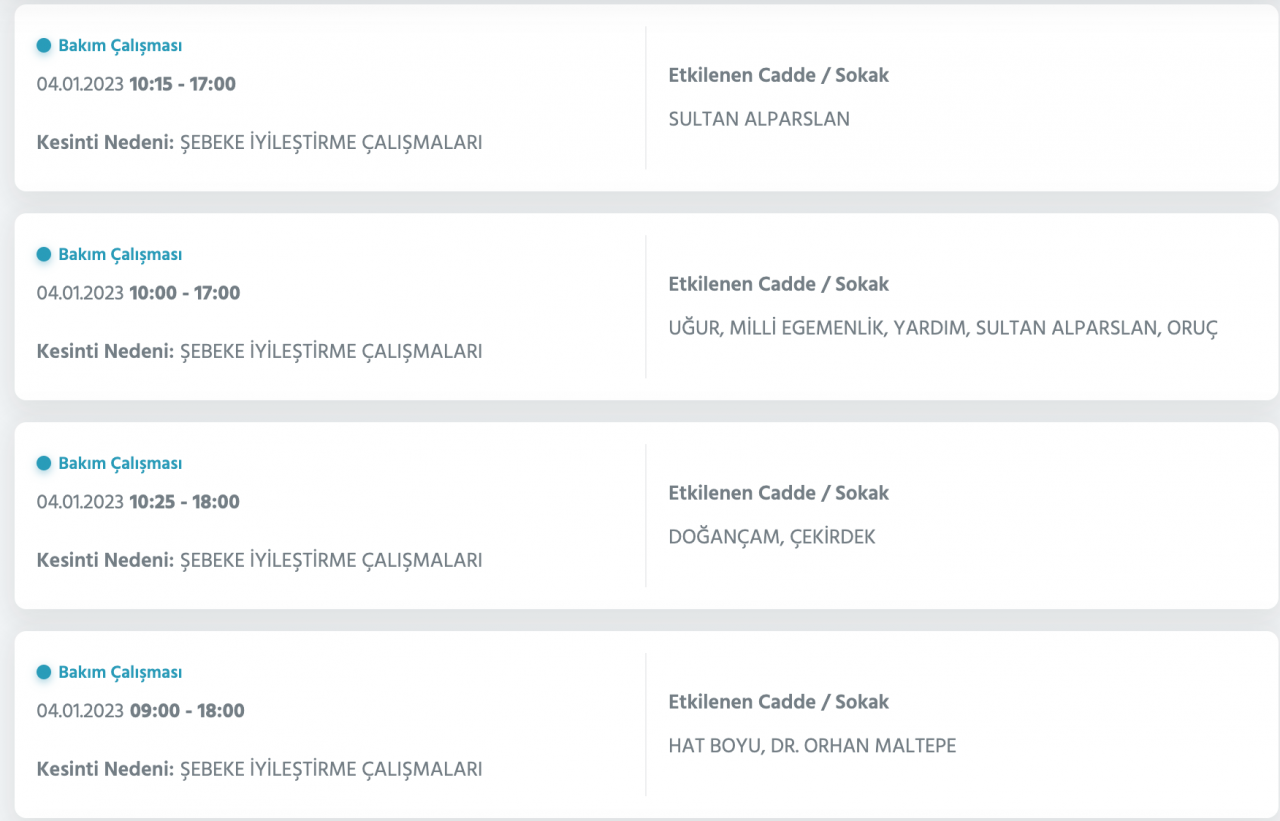The image size is (1280, 821).
Task: Click the blue status dot in the 10:15 - 17:00 card
Action: tap(44, 45)
